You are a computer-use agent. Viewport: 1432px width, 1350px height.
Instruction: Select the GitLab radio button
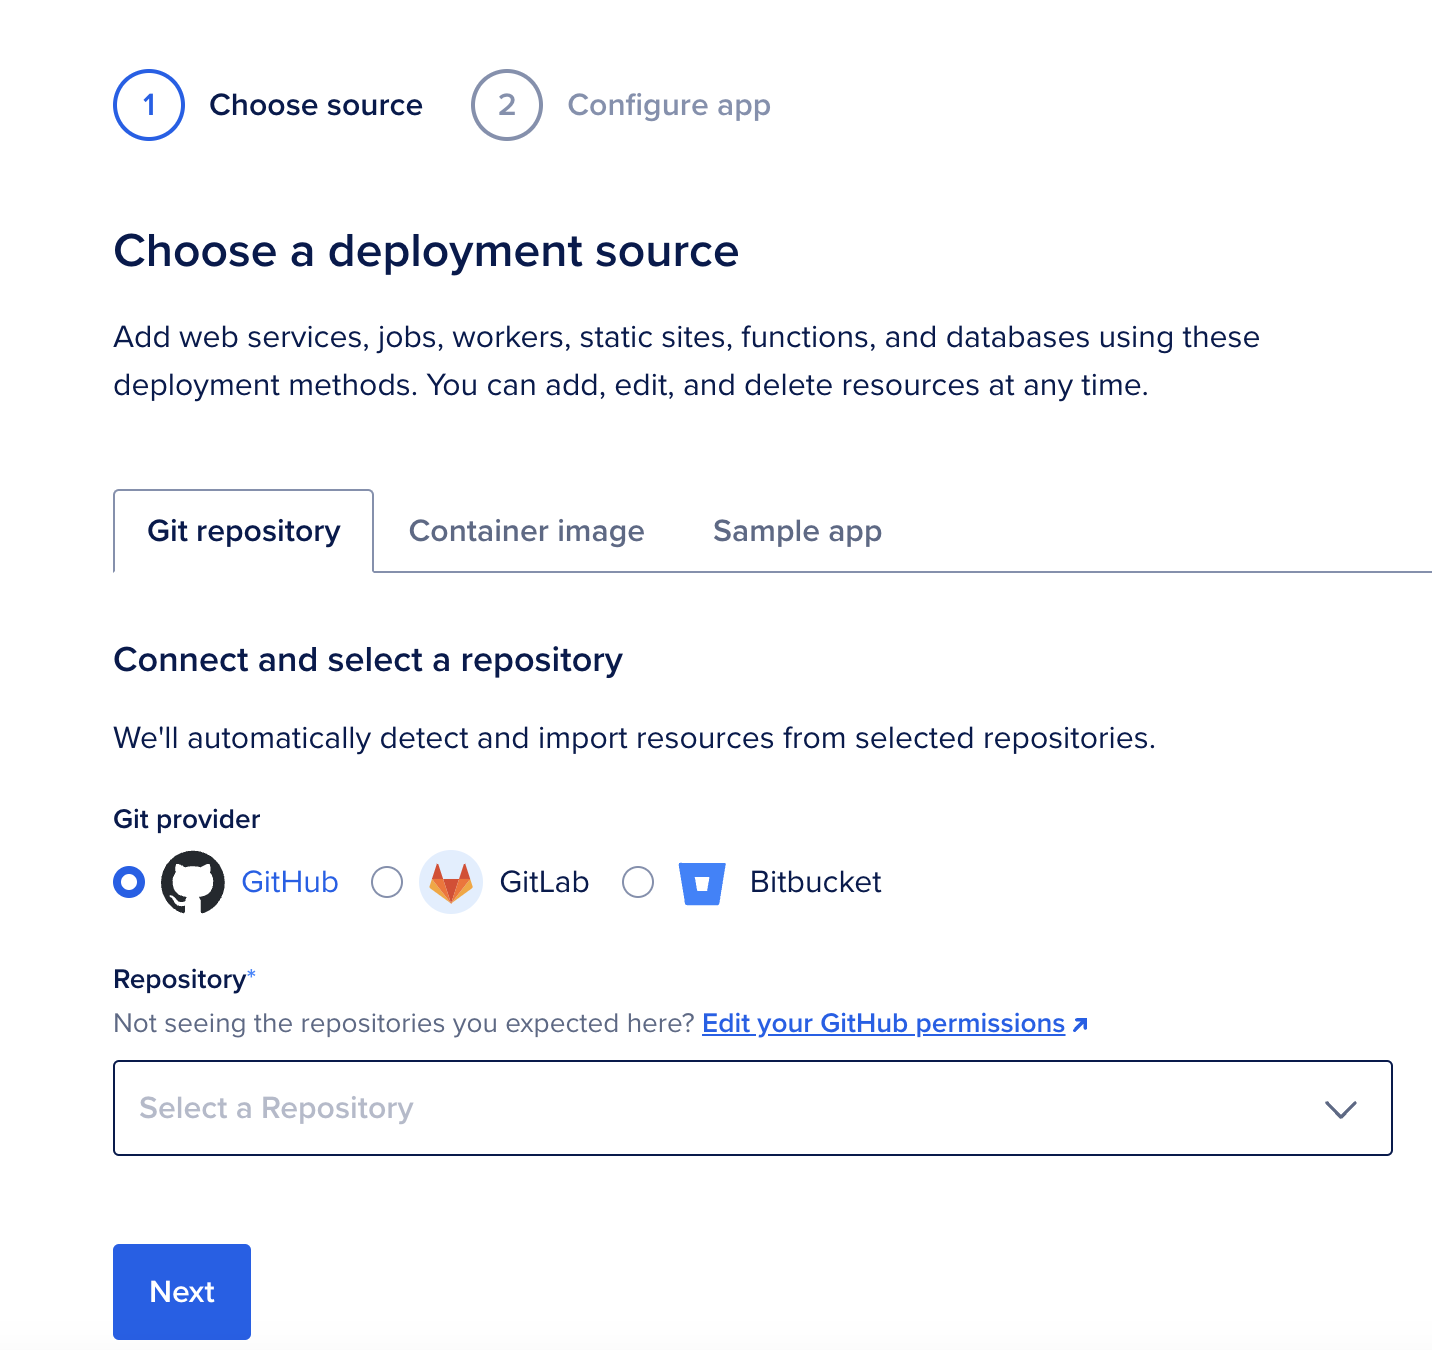[386, 882]
